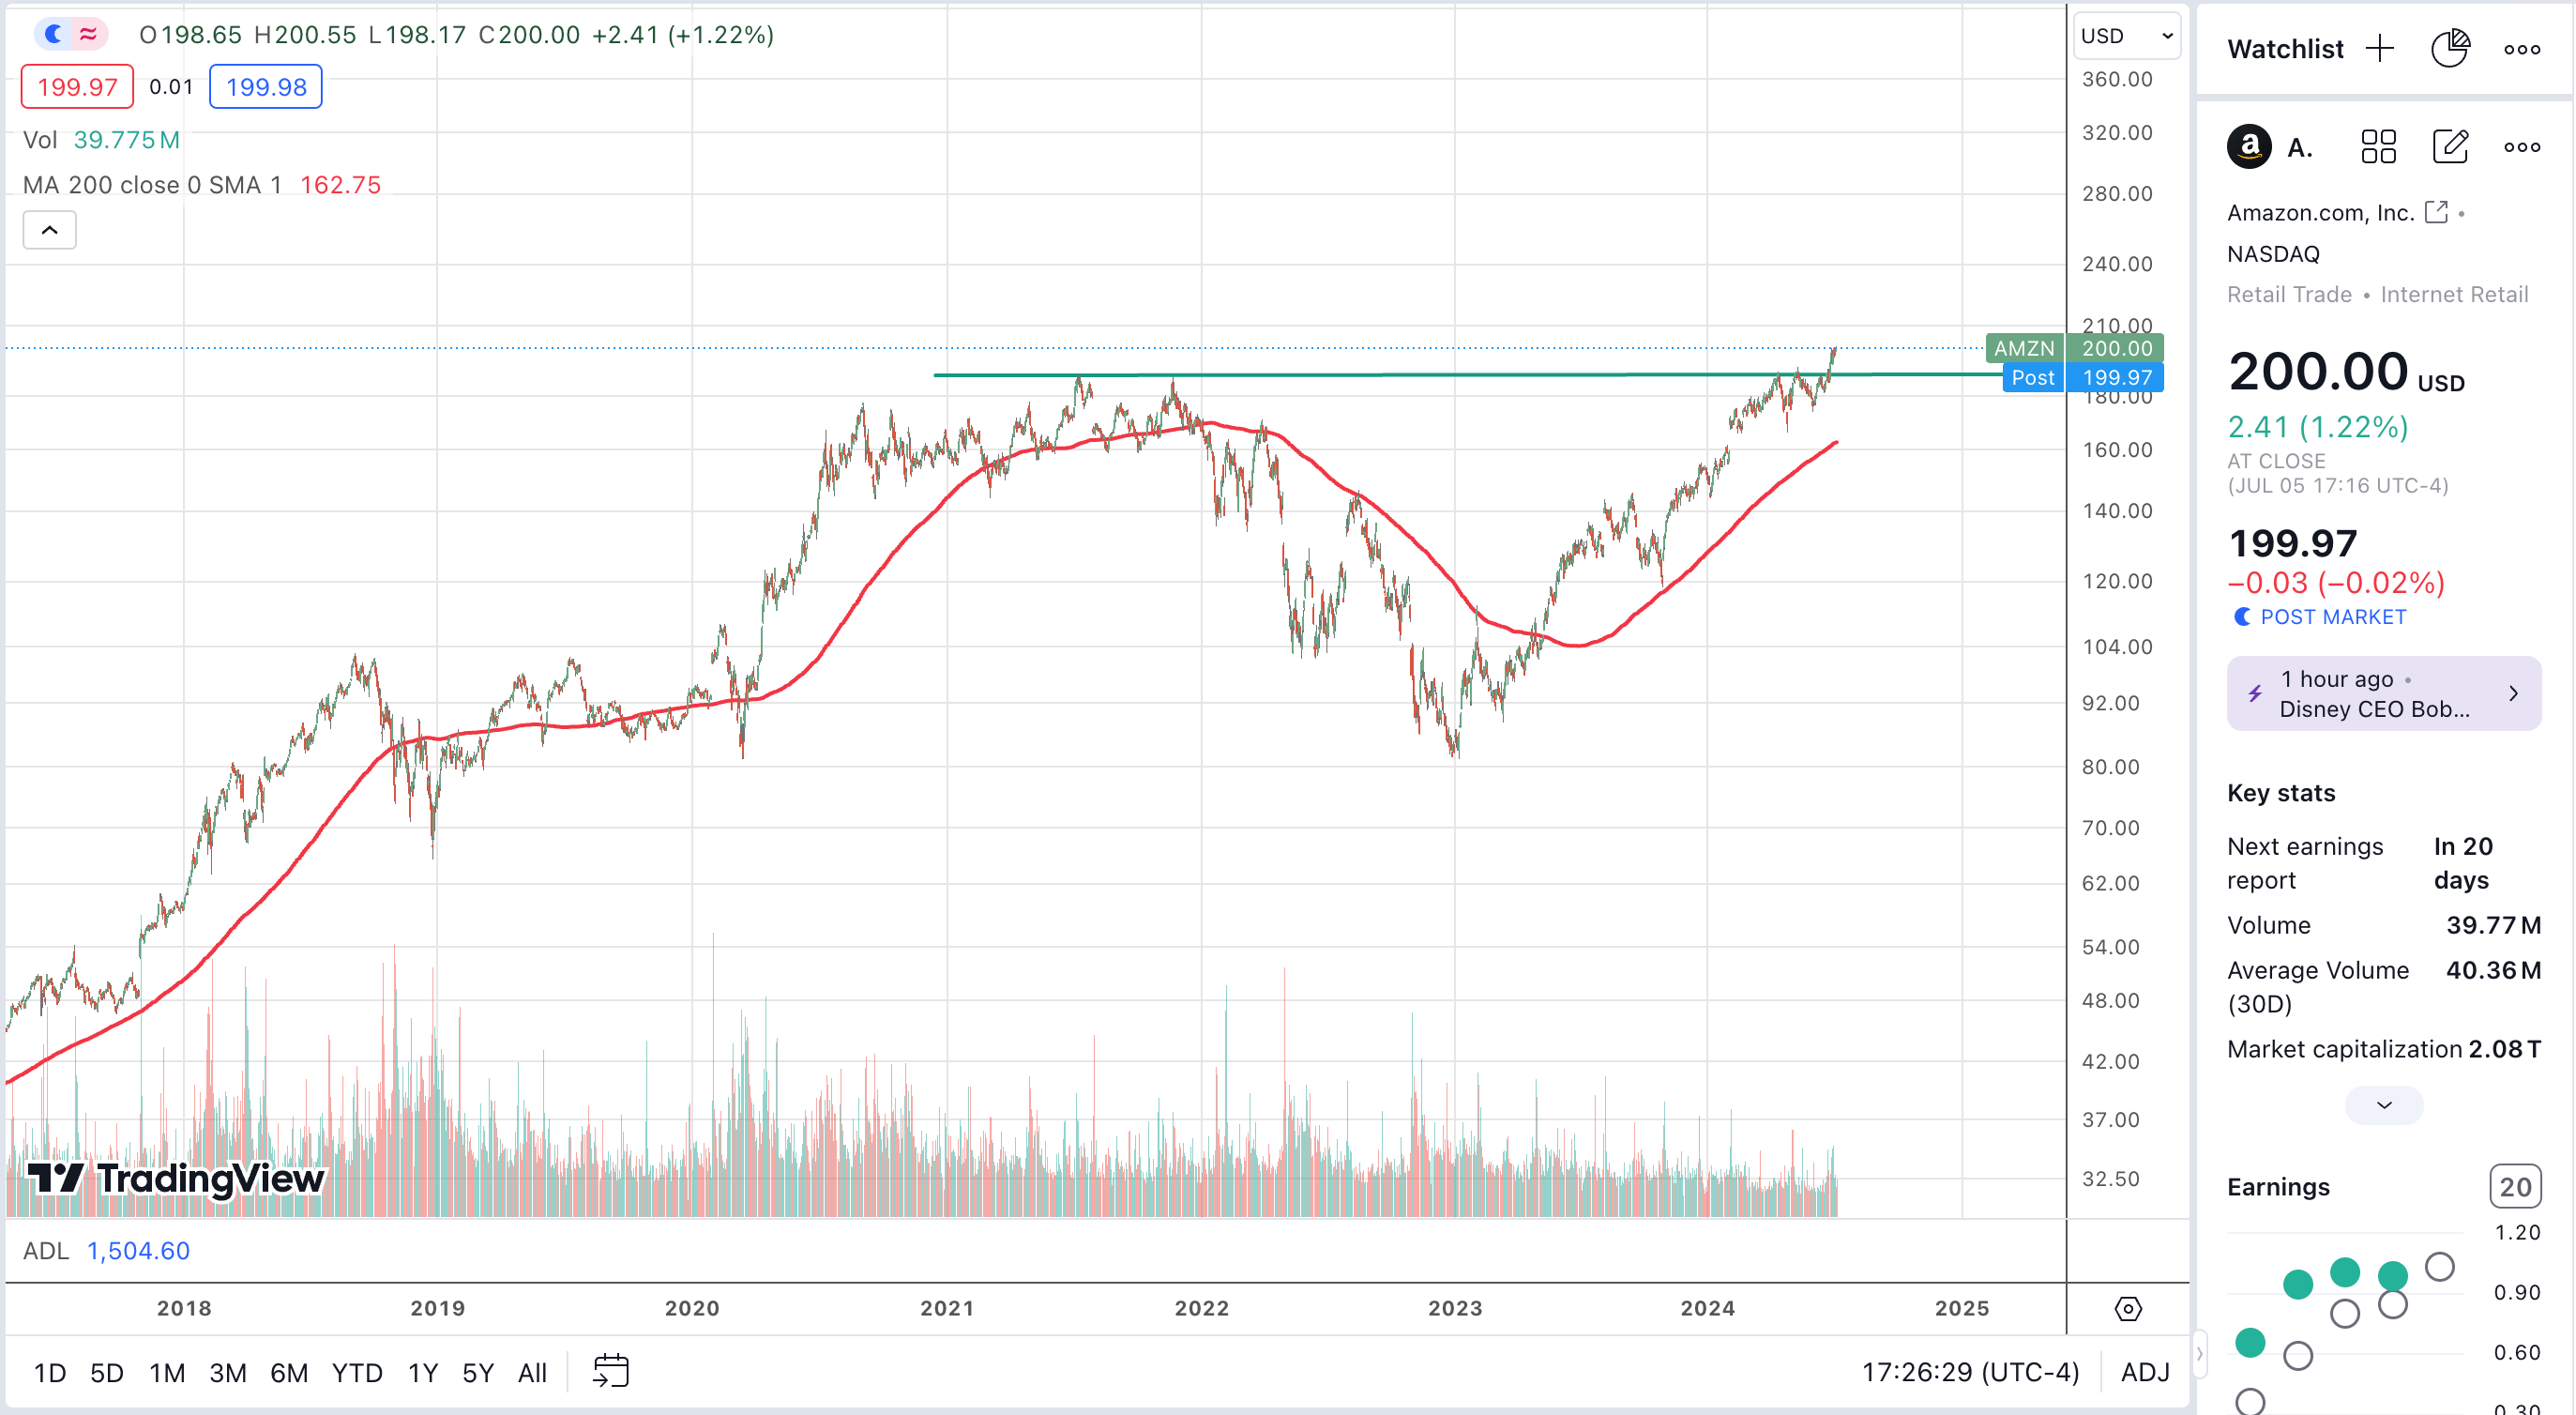Click the blue 199.98 buy button

tap(266, 87)
